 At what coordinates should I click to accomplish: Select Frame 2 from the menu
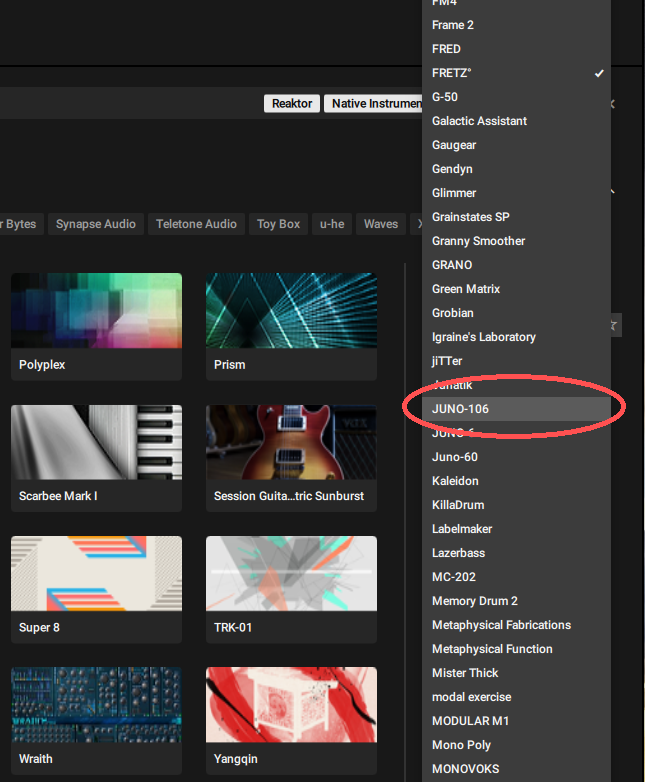[516, 25]
